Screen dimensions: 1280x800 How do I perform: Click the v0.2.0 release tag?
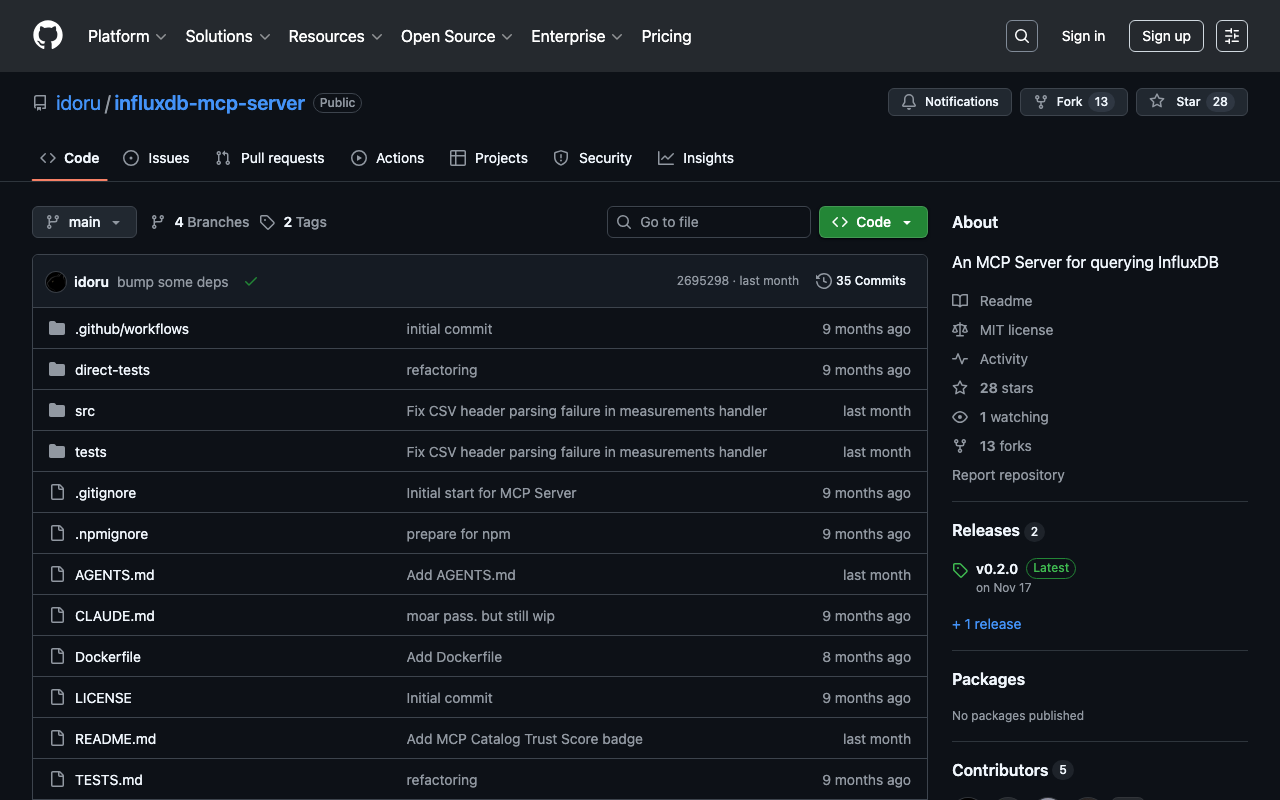996,568
